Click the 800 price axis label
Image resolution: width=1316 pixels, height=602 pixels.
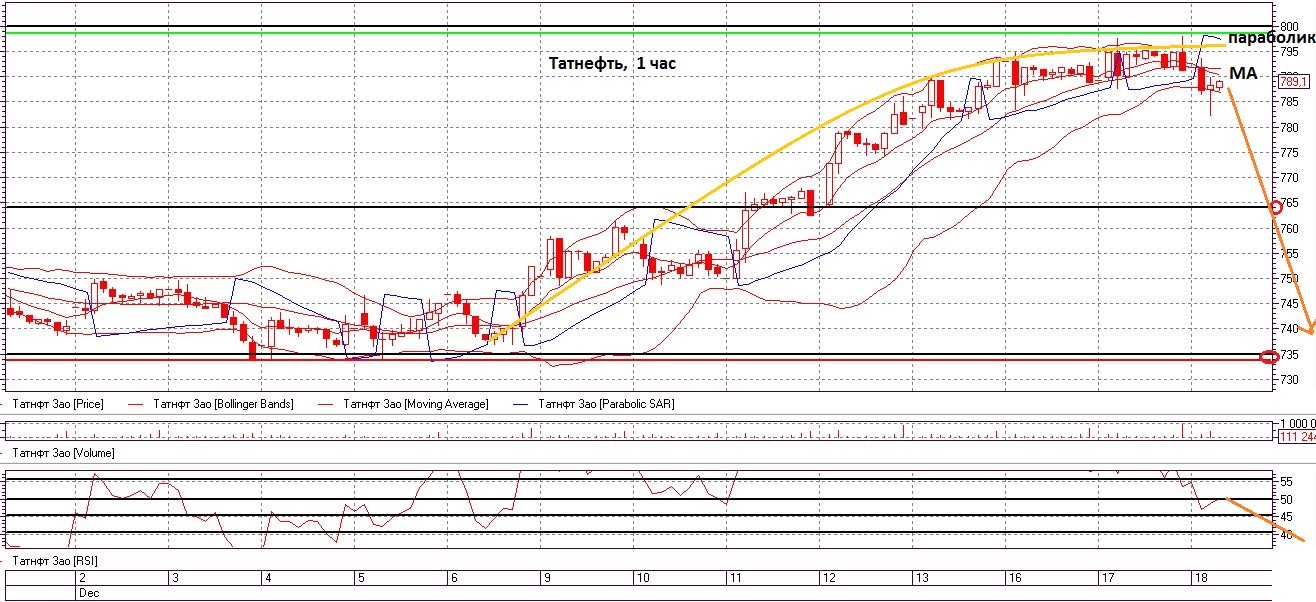pos(1289,26)
